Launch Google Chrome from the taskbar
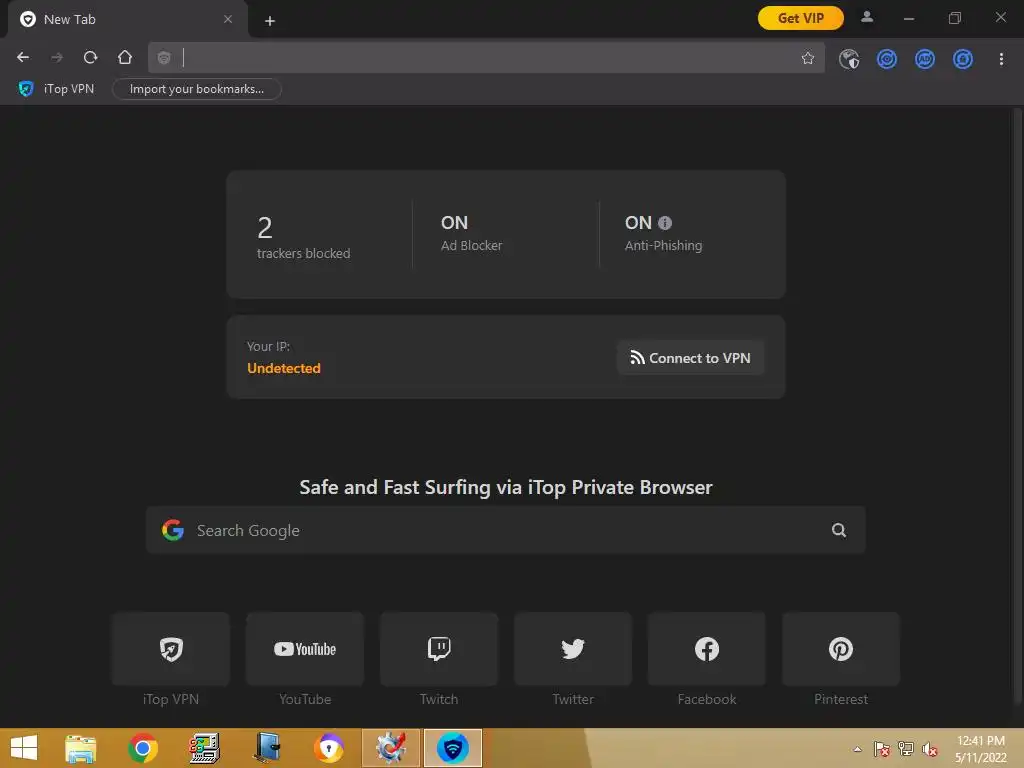 click(143, 748)
